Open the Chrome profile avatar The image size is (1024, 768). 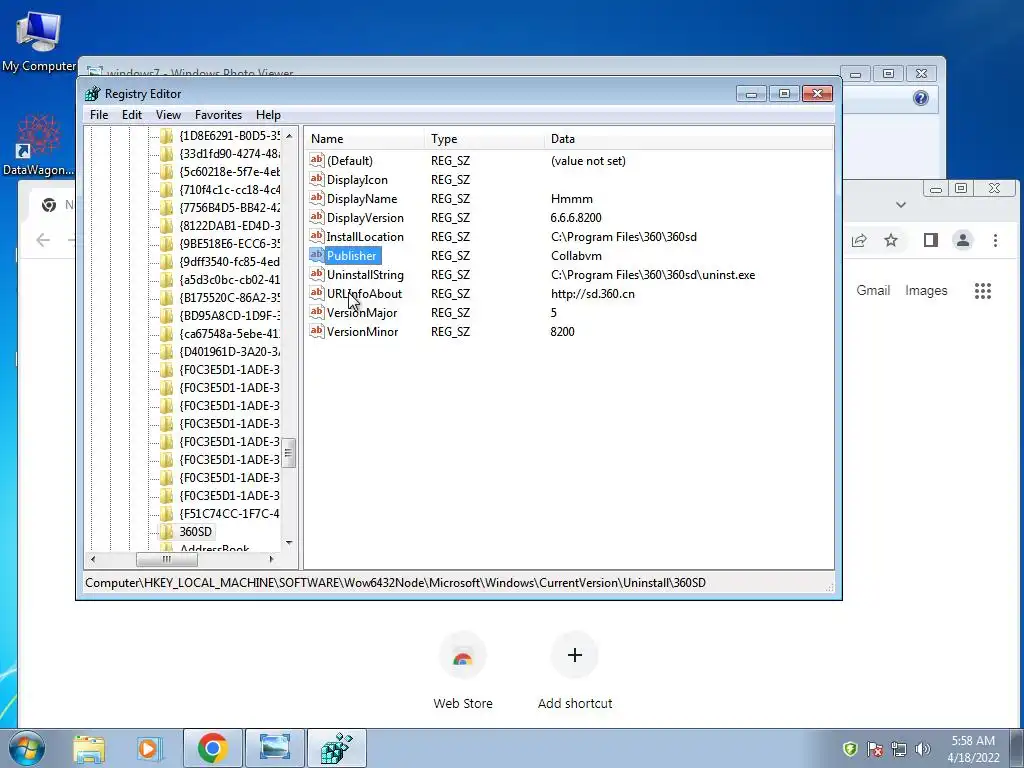[x=963, y=240]
